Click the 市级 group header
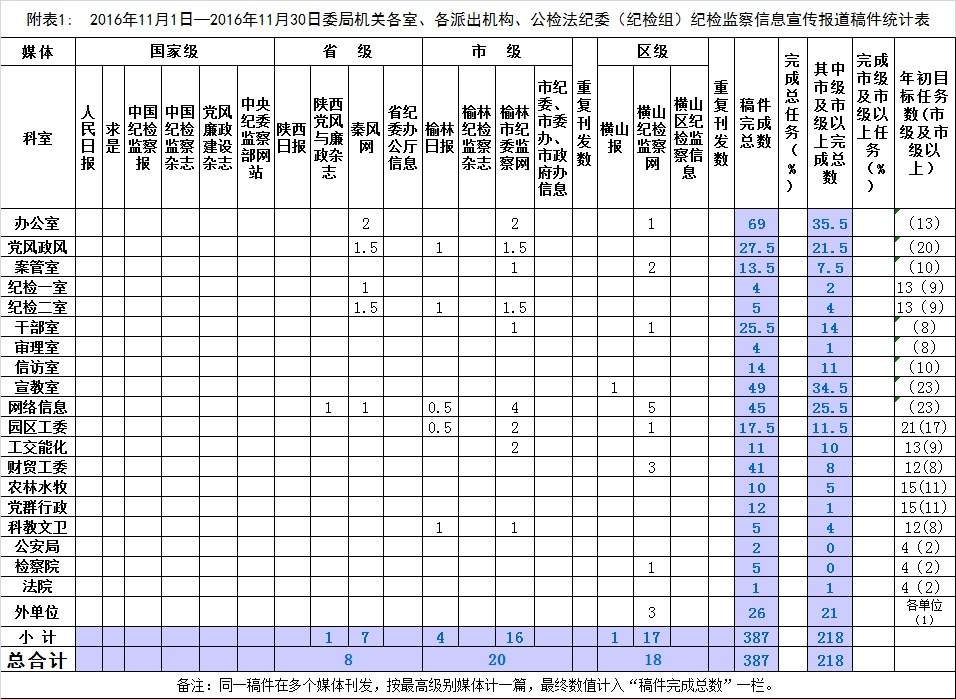The image size is (956, 699). click(x=497, y=52)
